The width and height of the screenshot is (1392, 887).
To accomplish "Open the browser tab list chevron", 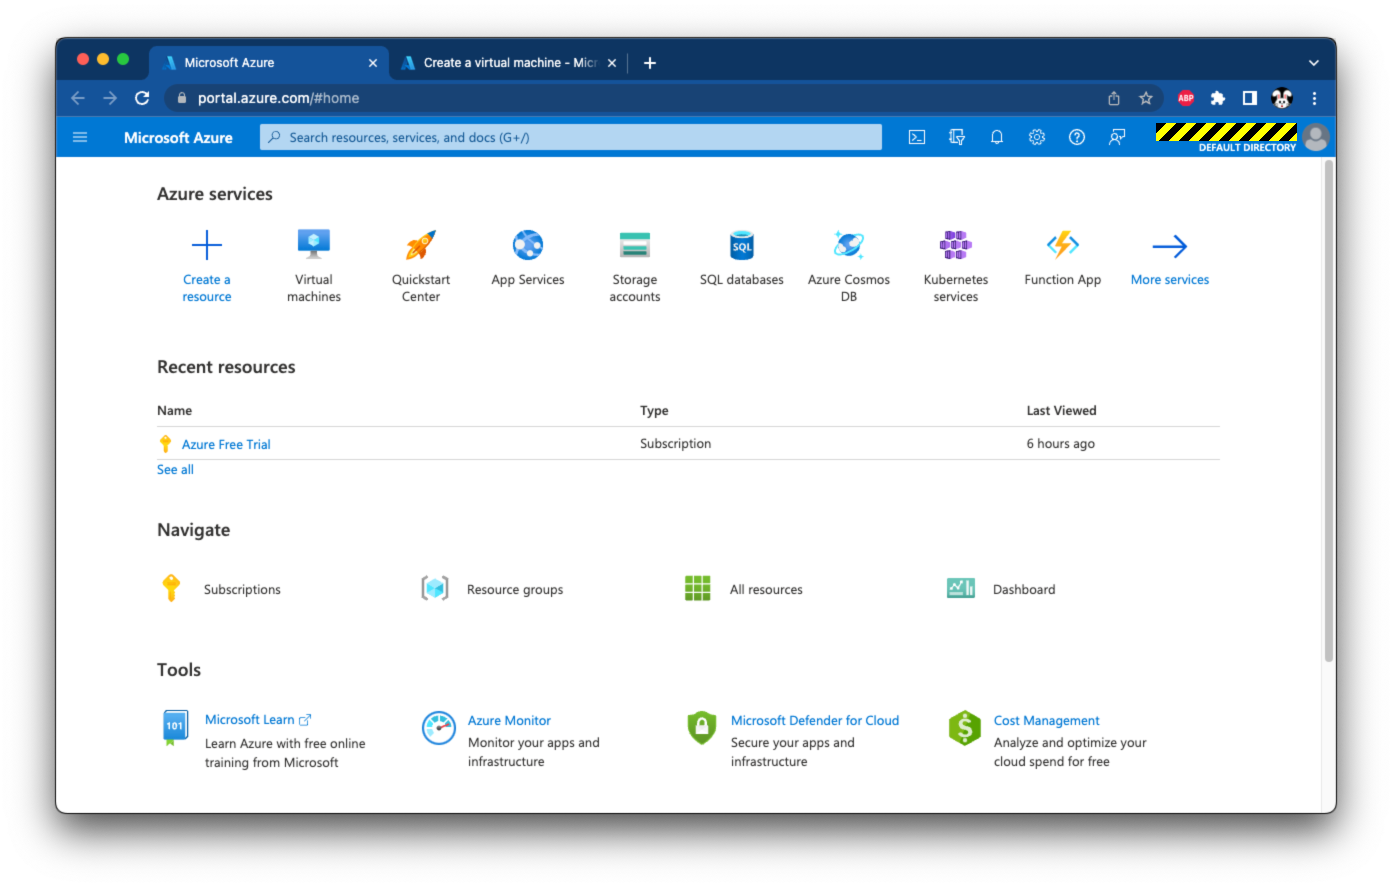I will (x=1313, y=63).
